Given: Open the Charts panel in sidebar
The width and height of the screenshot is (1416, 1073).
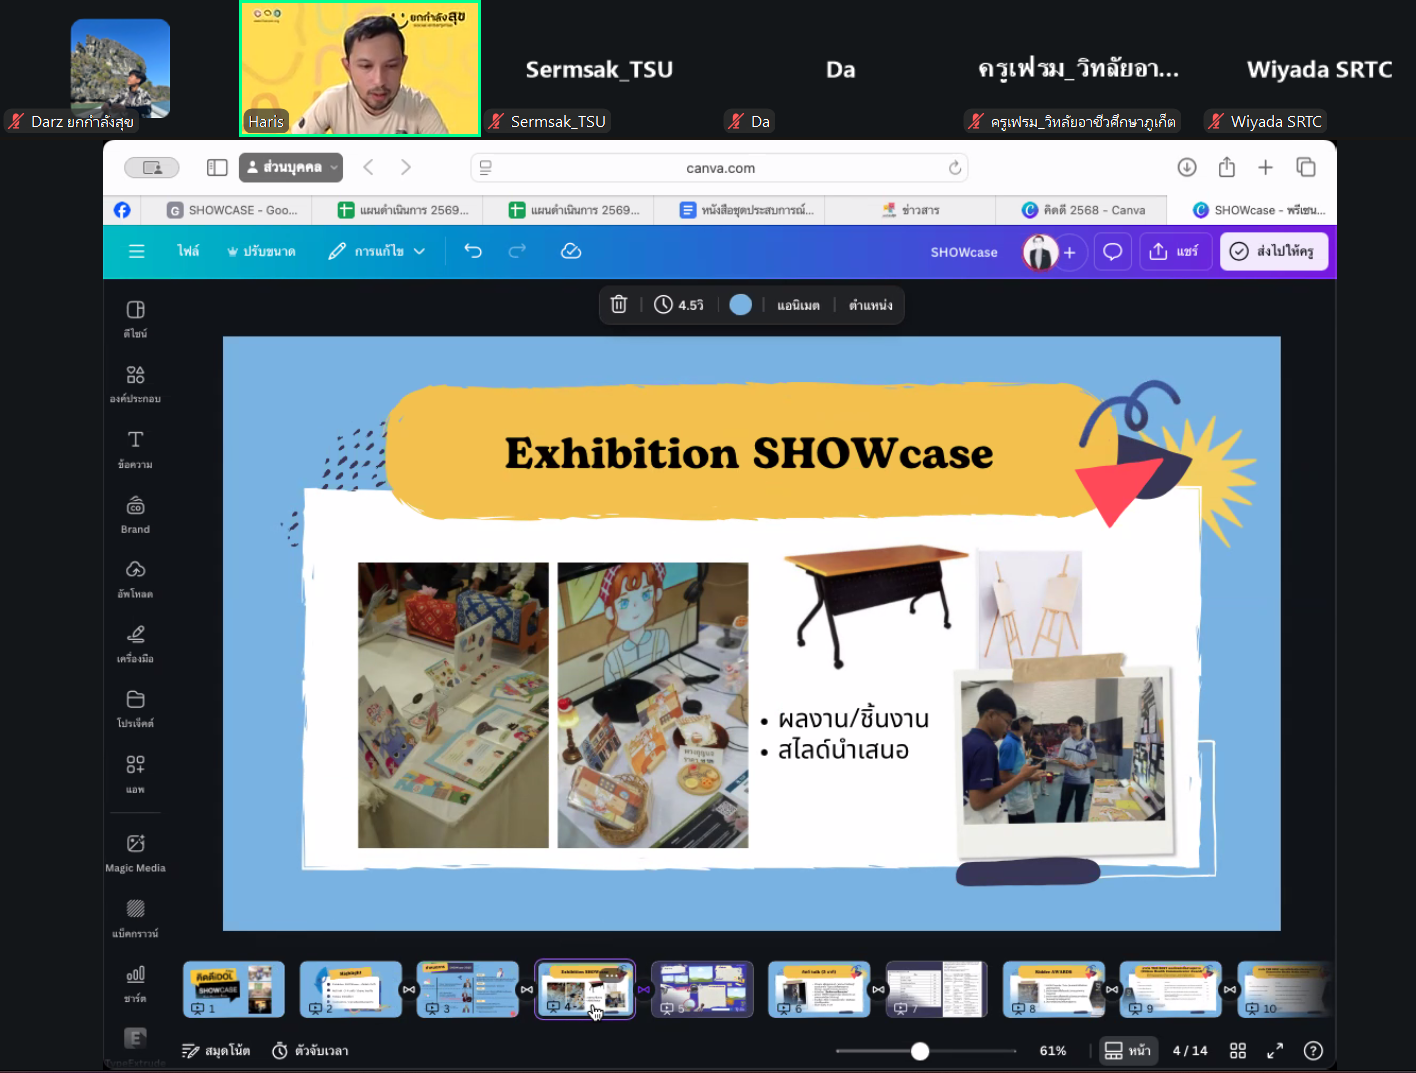Looking at the screenshot, I should (x=135, y=983).
